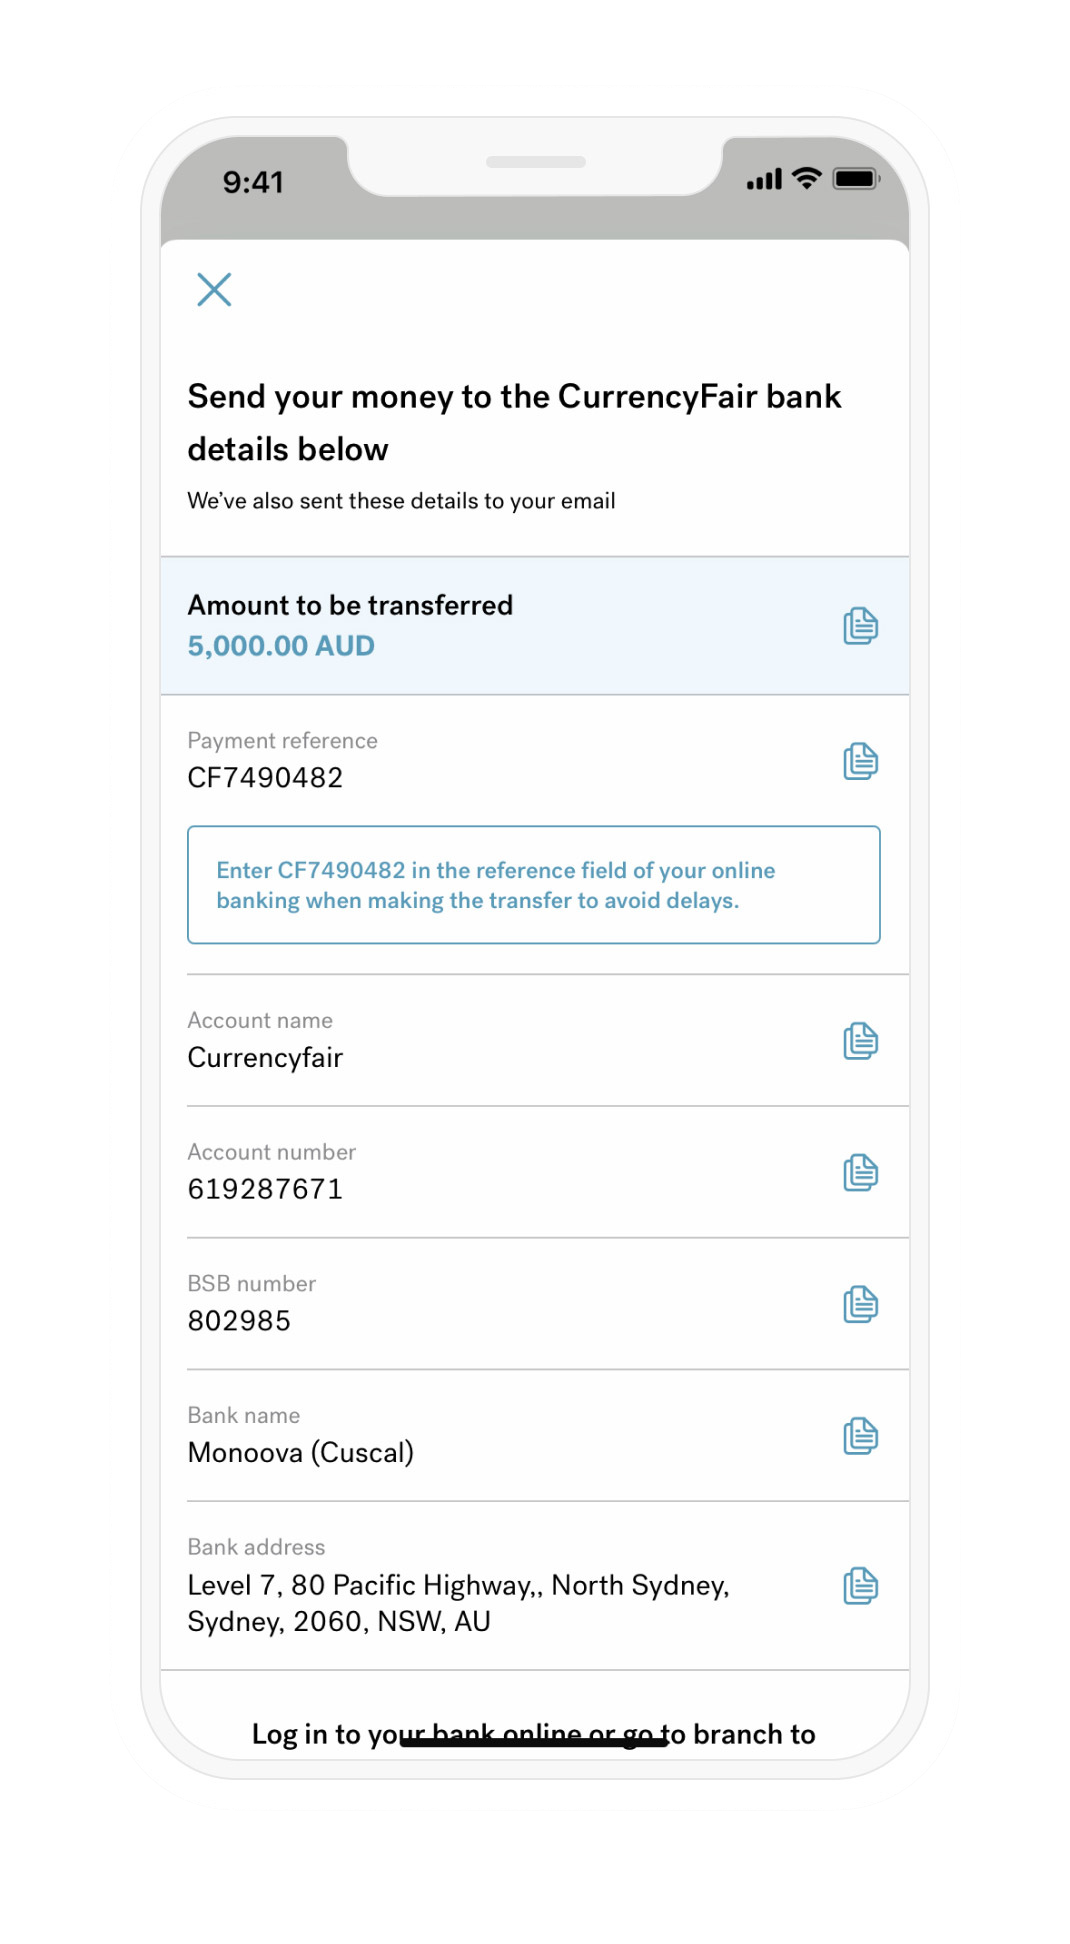Tap the email confirmation notice text
This screenshot has height=1944, width=1070.
pyautogui.click(x=402, y=501)
